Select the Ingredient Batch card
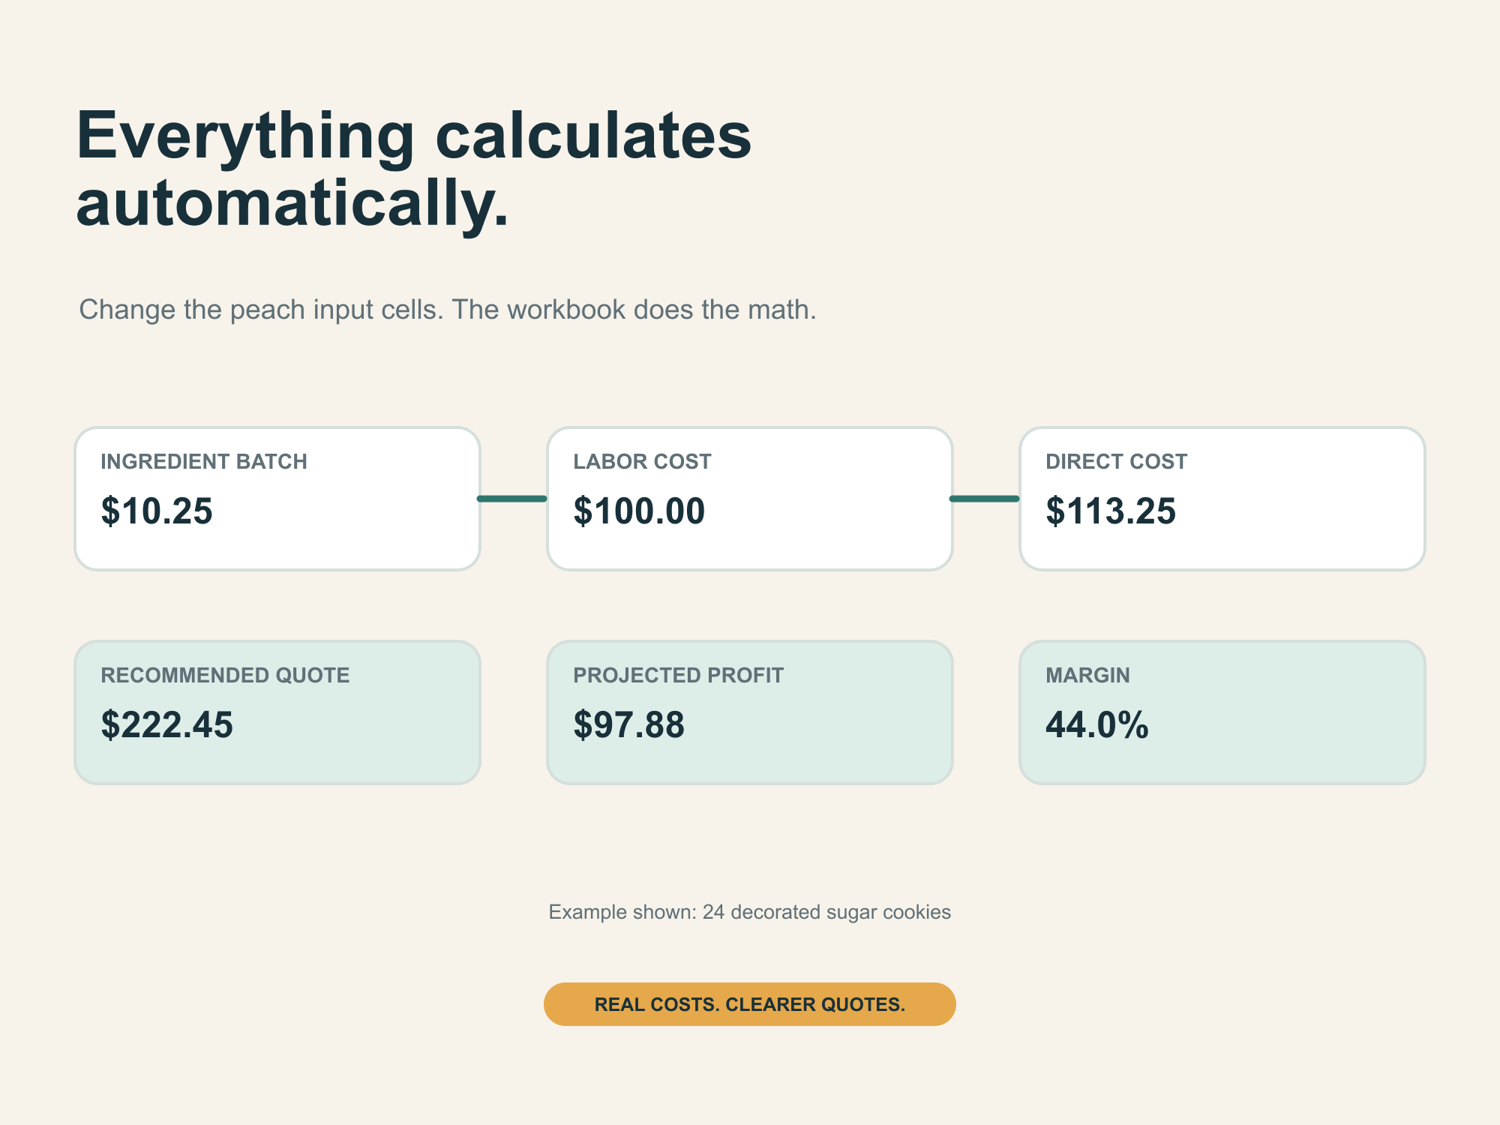Screen dimensions: 1500x1125 click(278, 499)
